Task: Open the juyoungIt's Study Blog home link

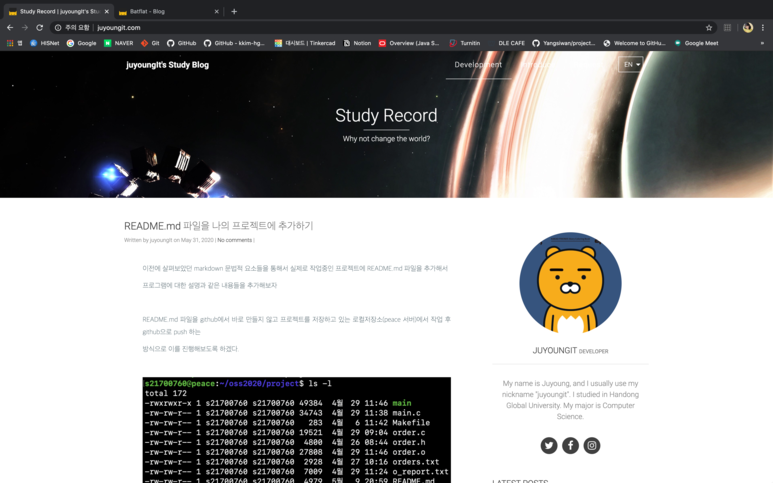Action: pos(167,65)
